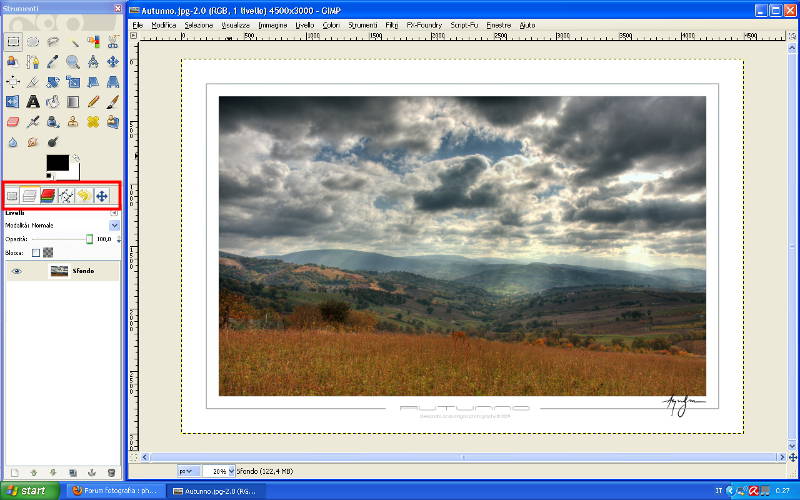
Task: Select the Paintbrush tool
Action: [x=113, y=102]
